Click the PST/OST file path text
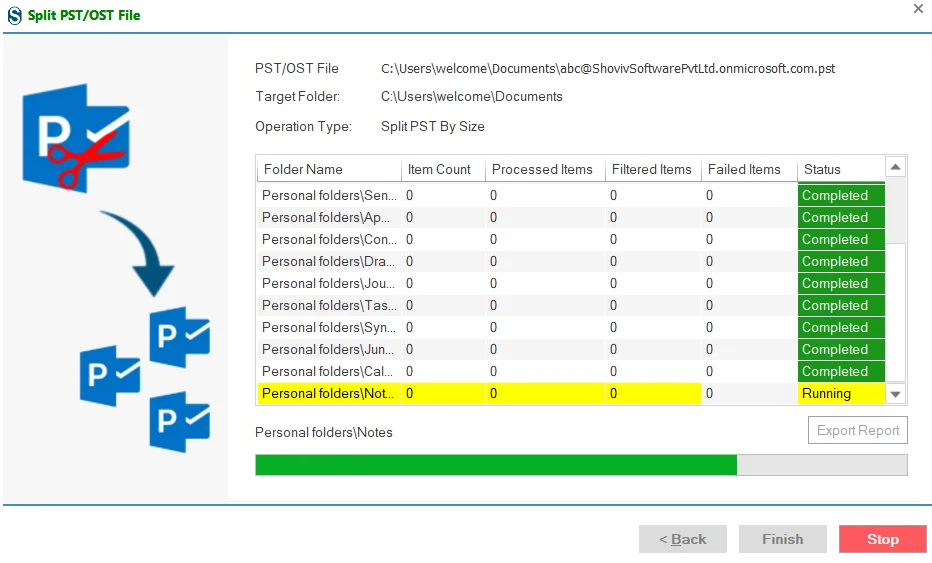The image size is (932, 563). pyautogui.click(x=607, y=69)
